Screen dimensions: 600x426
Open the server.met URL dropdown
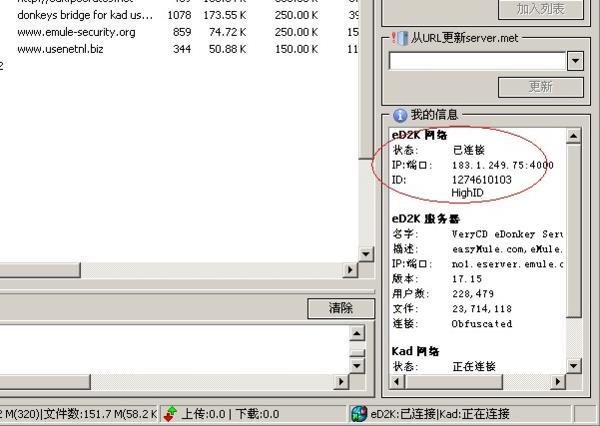[x=575, y=61]
